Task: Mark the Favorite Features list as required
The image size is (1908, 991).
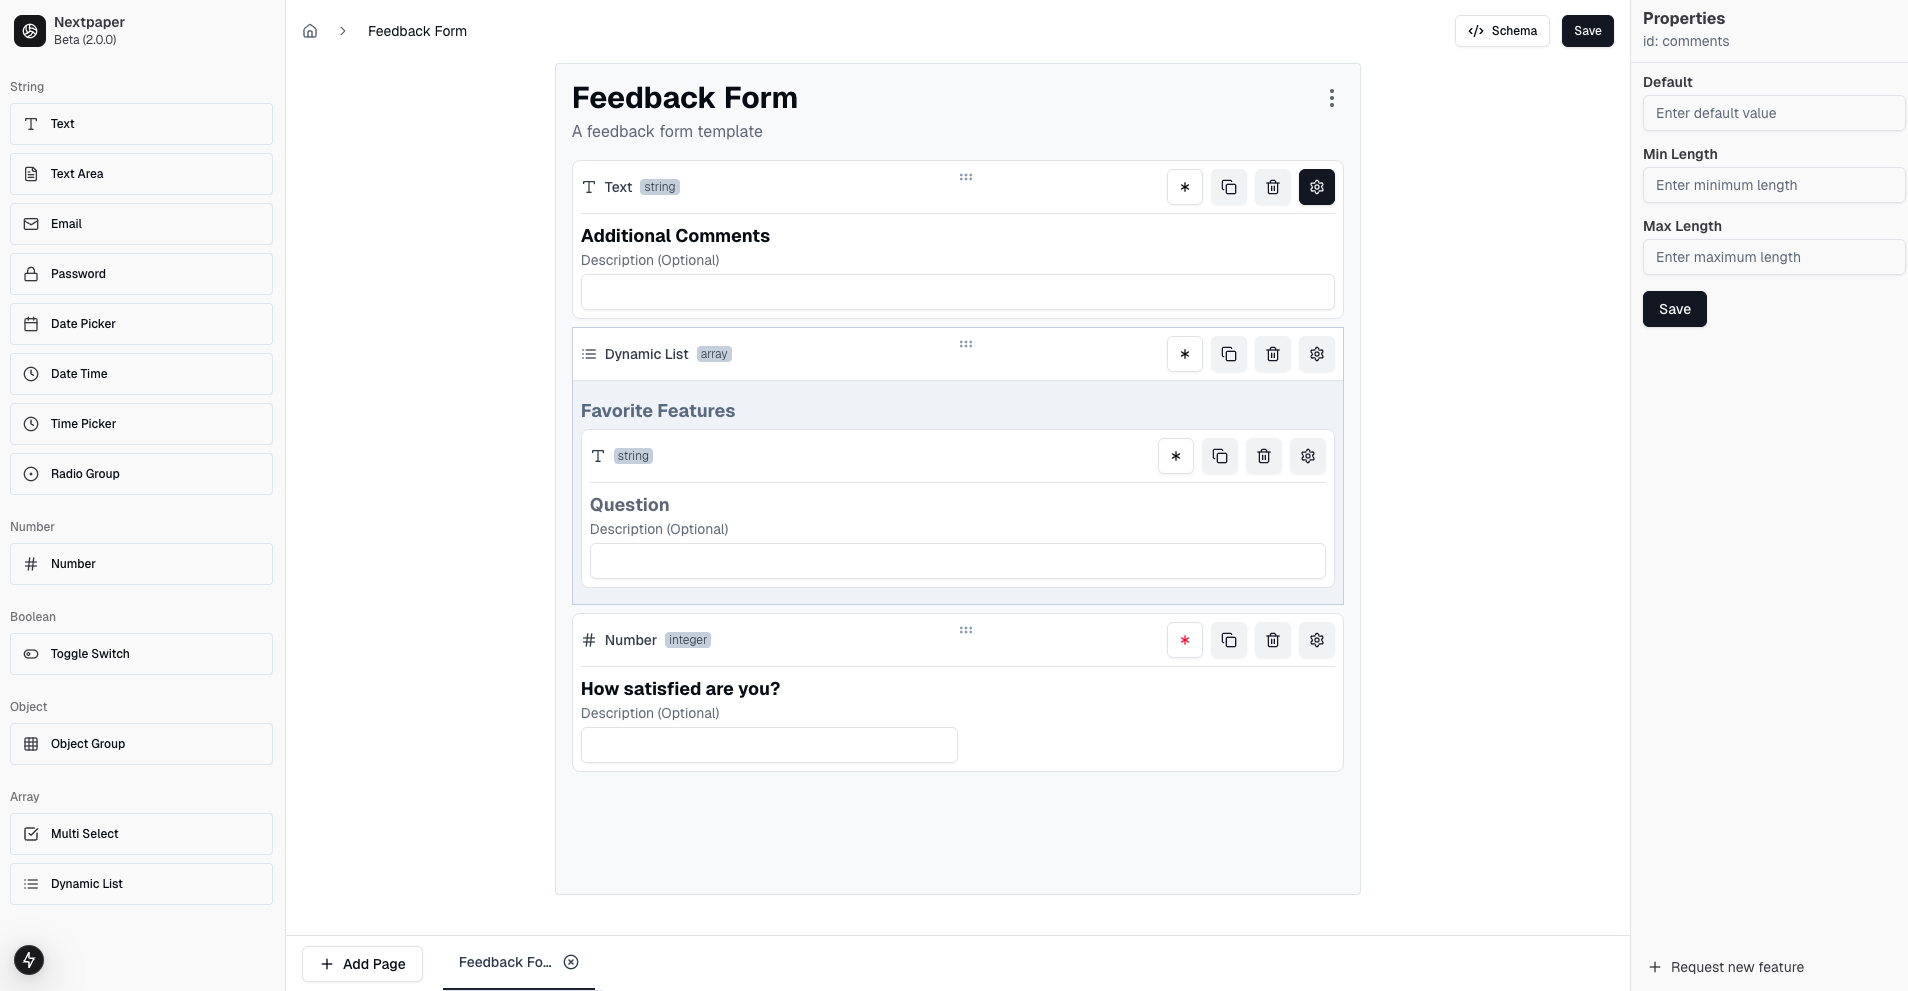Action: coord(1184,354)
